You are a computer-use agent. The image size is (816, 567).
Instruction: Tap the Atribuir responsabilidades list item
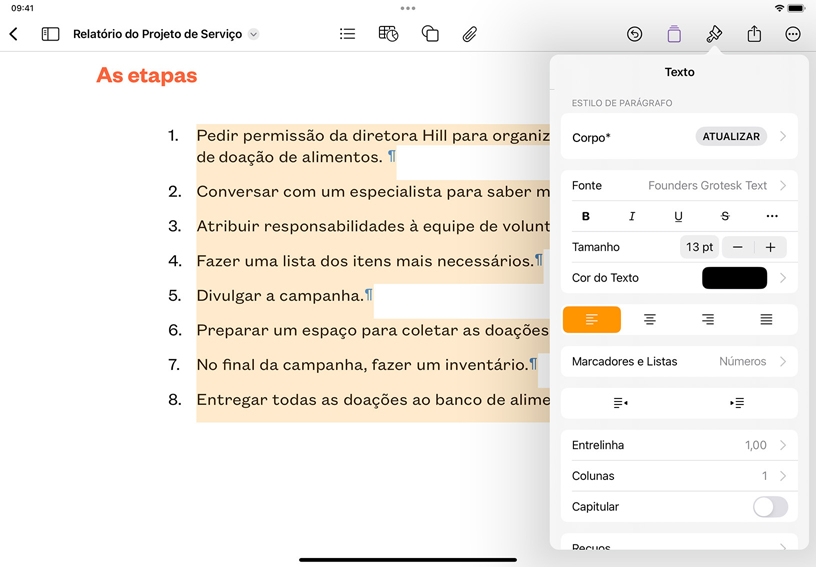373,226
